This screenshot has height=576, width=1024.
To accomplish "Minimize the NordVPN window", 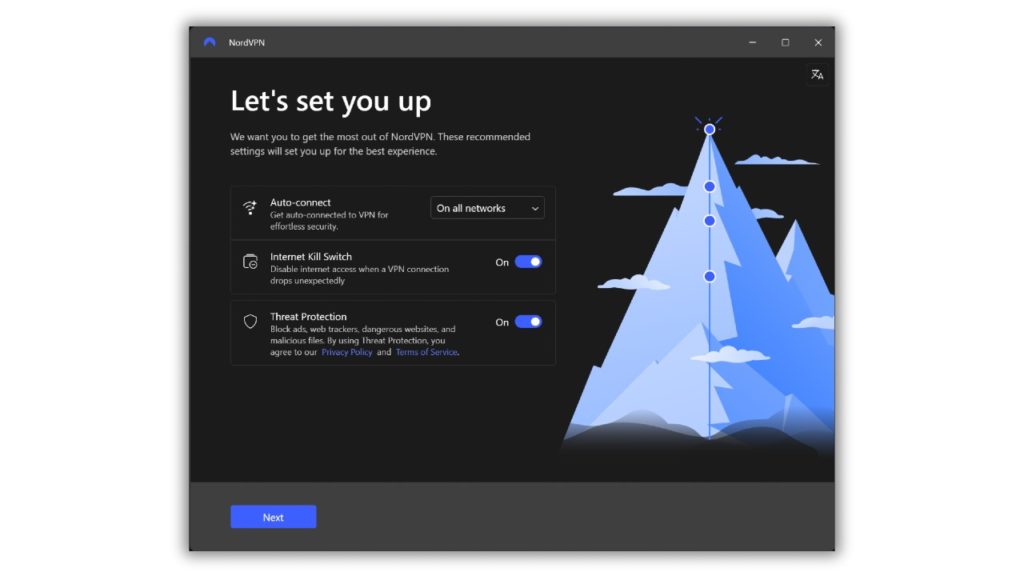I will pos(752,42).
